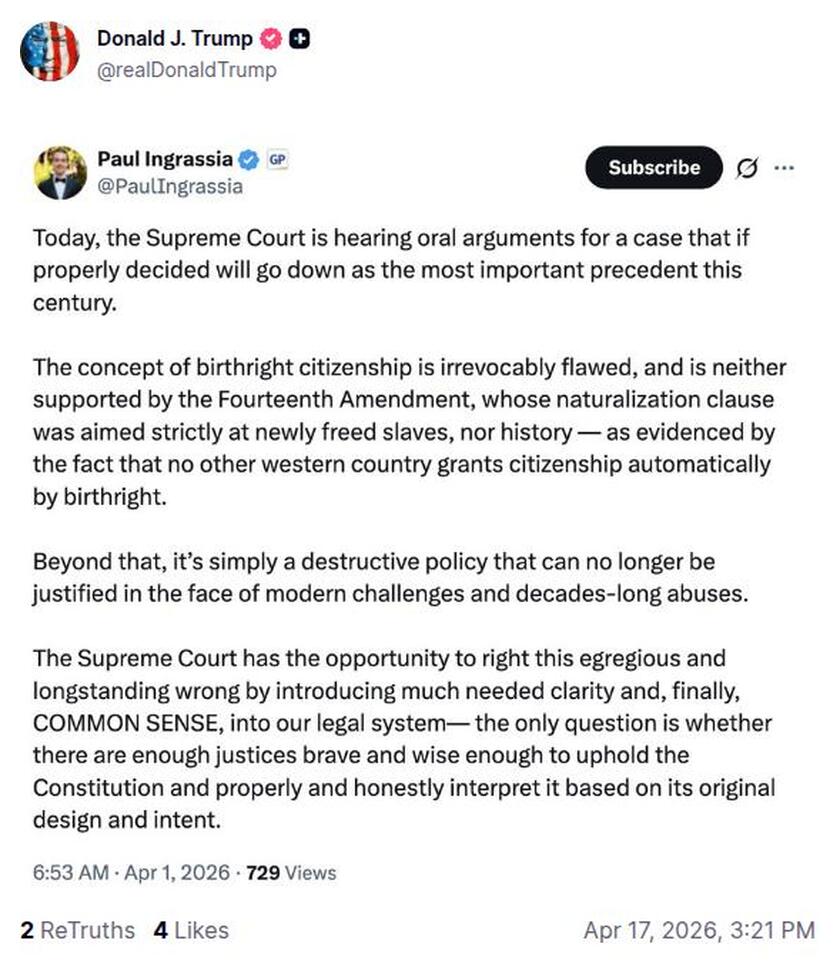Screen dimensions: 840x977
Task: Click the 6:53 AM · Apr 1, 2026 timestamp
Action: 133,872
